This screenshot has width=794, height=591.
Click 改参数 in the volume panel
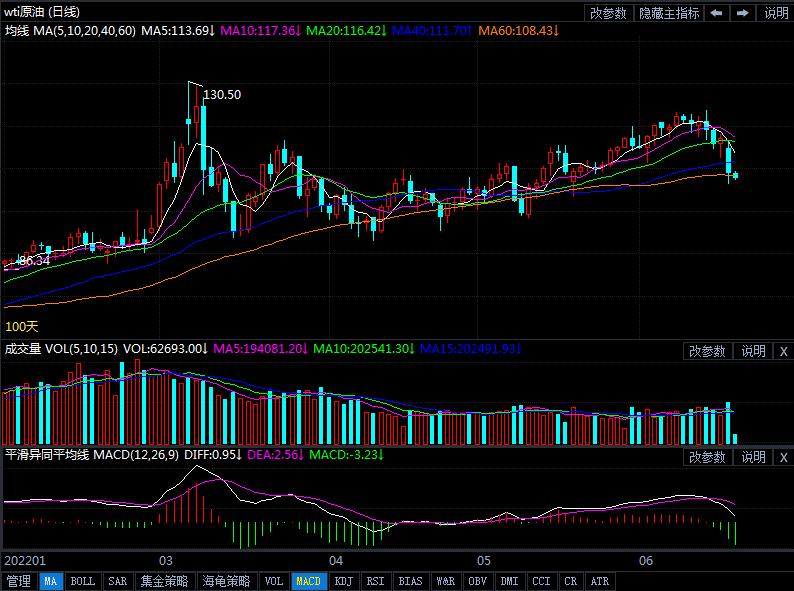[706, 351]
